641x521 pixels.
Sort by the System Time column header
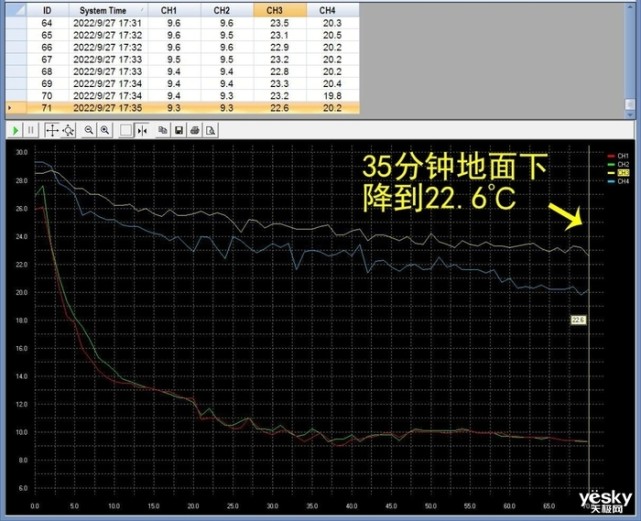(108, 10)
